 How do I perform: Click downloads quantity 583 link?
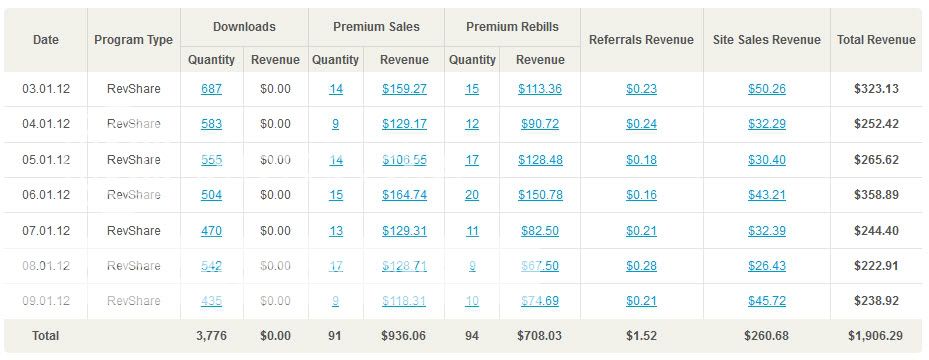tap(212, 124)
